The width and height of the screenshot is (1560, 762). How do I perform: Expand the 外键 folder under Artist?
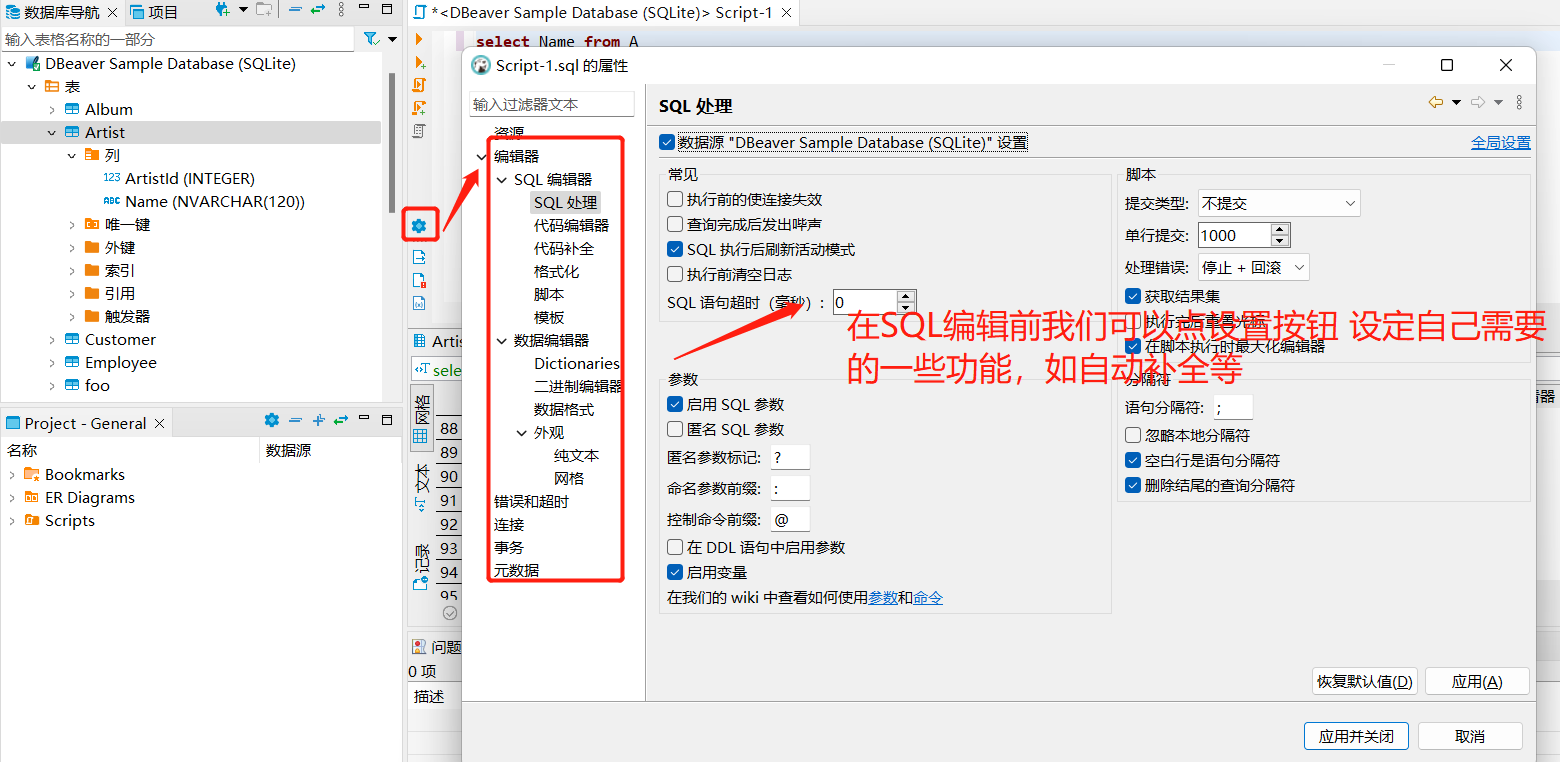point(72,247)
